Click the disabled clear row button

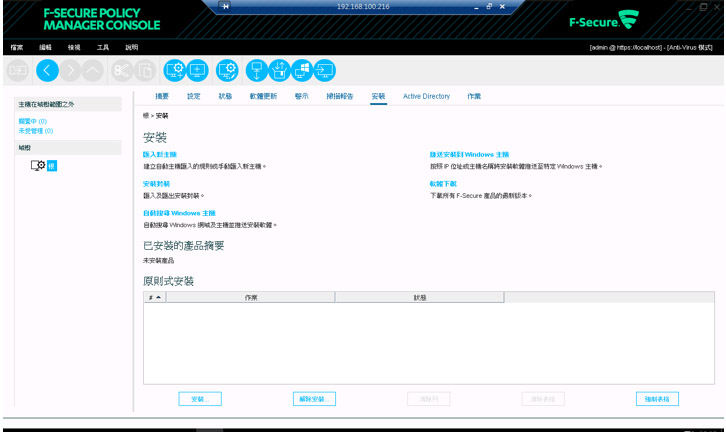429,399
